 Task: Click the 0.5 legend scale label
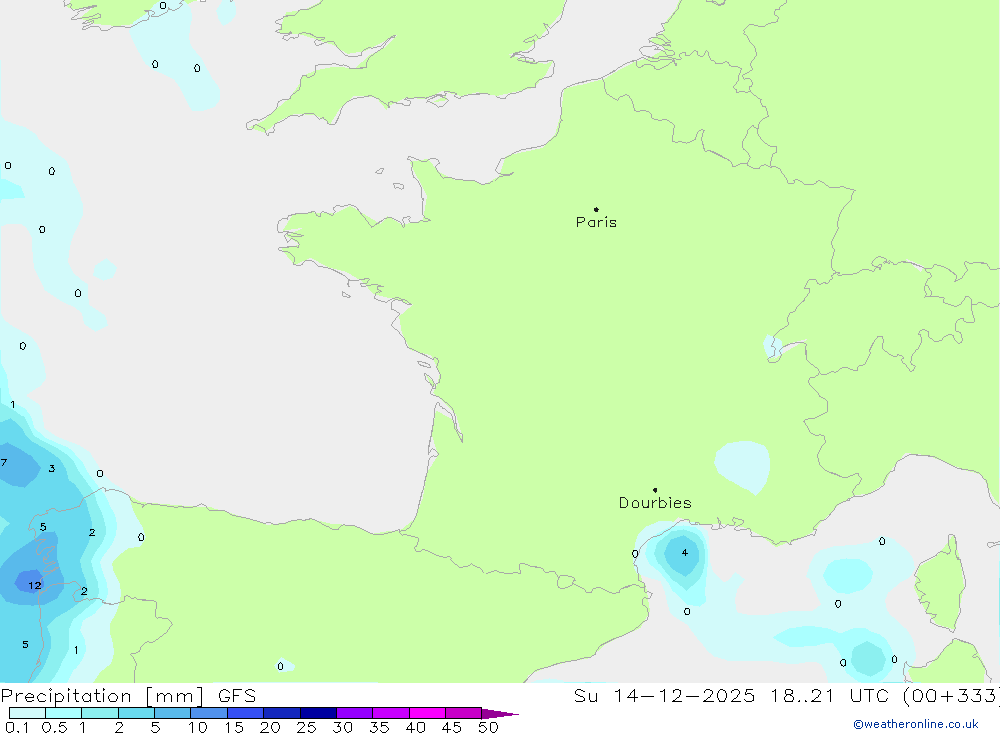54,727
